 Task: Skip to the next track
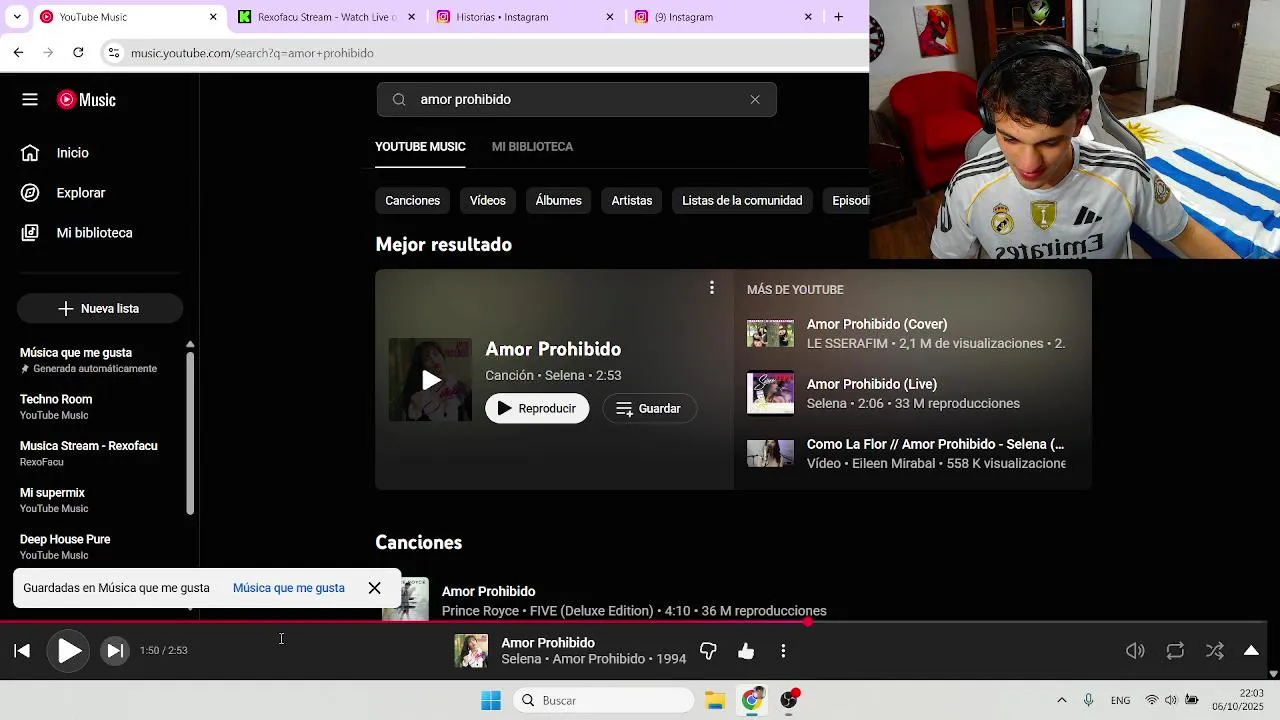click(x=115, y=651)
